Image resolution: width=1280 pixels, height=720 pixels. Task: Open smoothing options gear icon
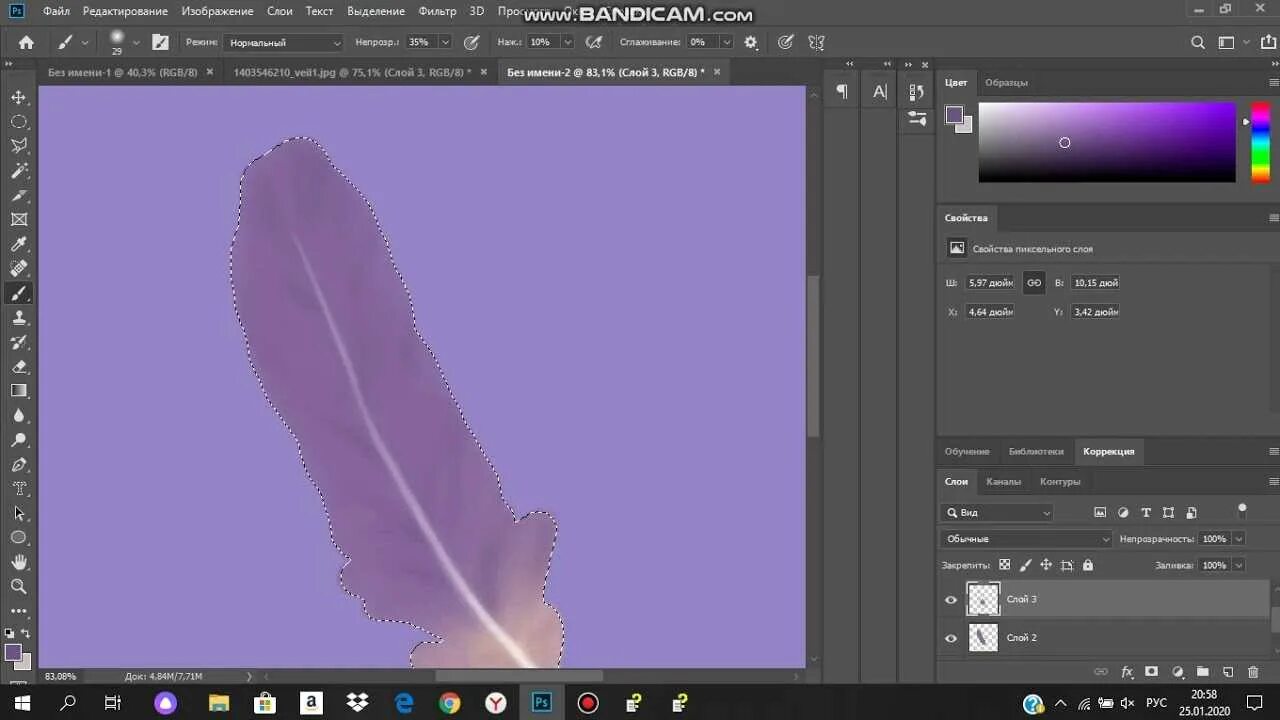tap(751, 42)
